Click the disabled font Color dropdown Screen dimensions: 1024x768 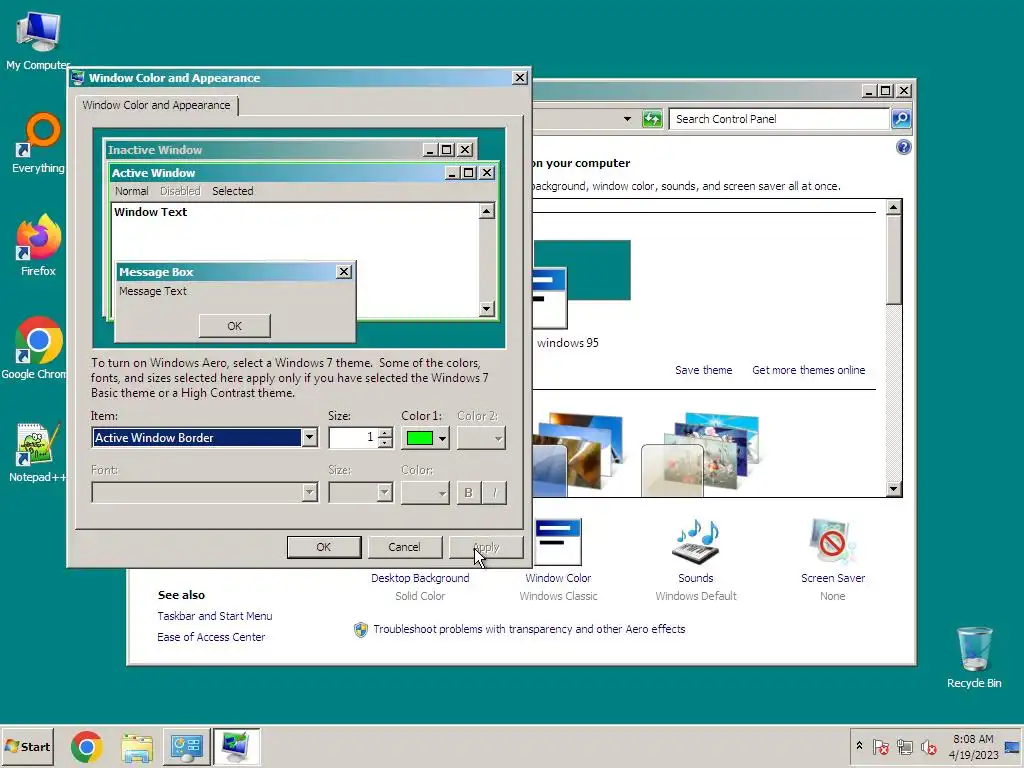[x=426, y=492]
